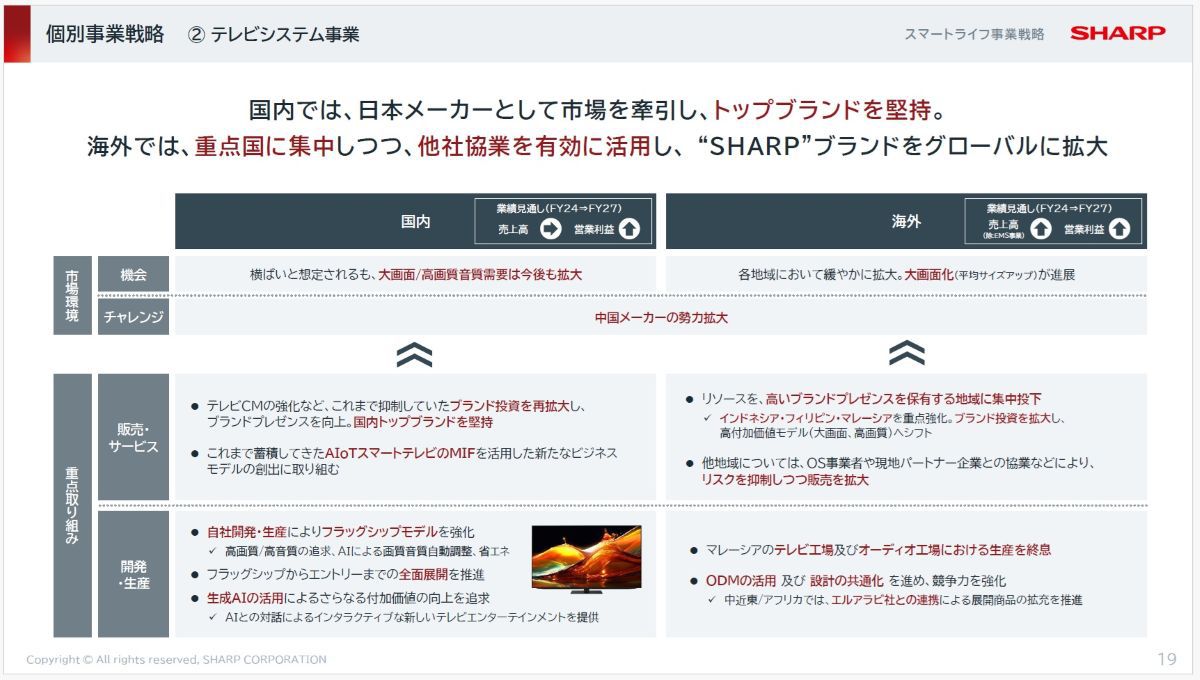
Task: Click the double chevron under the domestic column
Action: tap(415, 354)
